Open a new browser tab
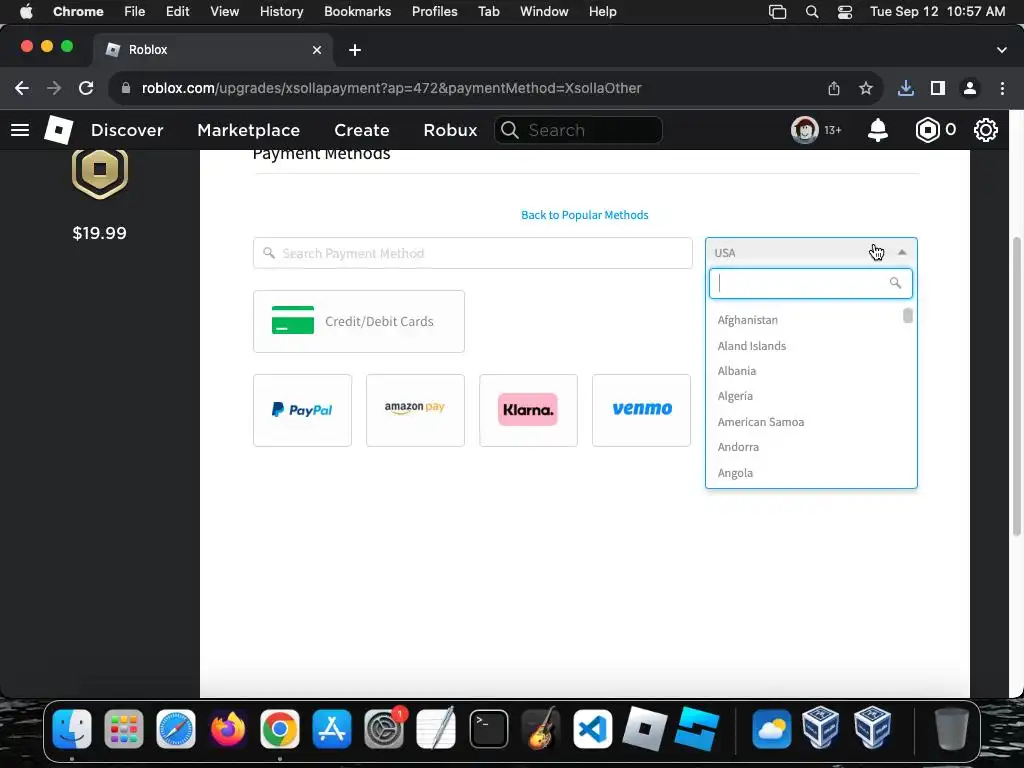This screenshot has height=768, width=1024. pos(355,50)
